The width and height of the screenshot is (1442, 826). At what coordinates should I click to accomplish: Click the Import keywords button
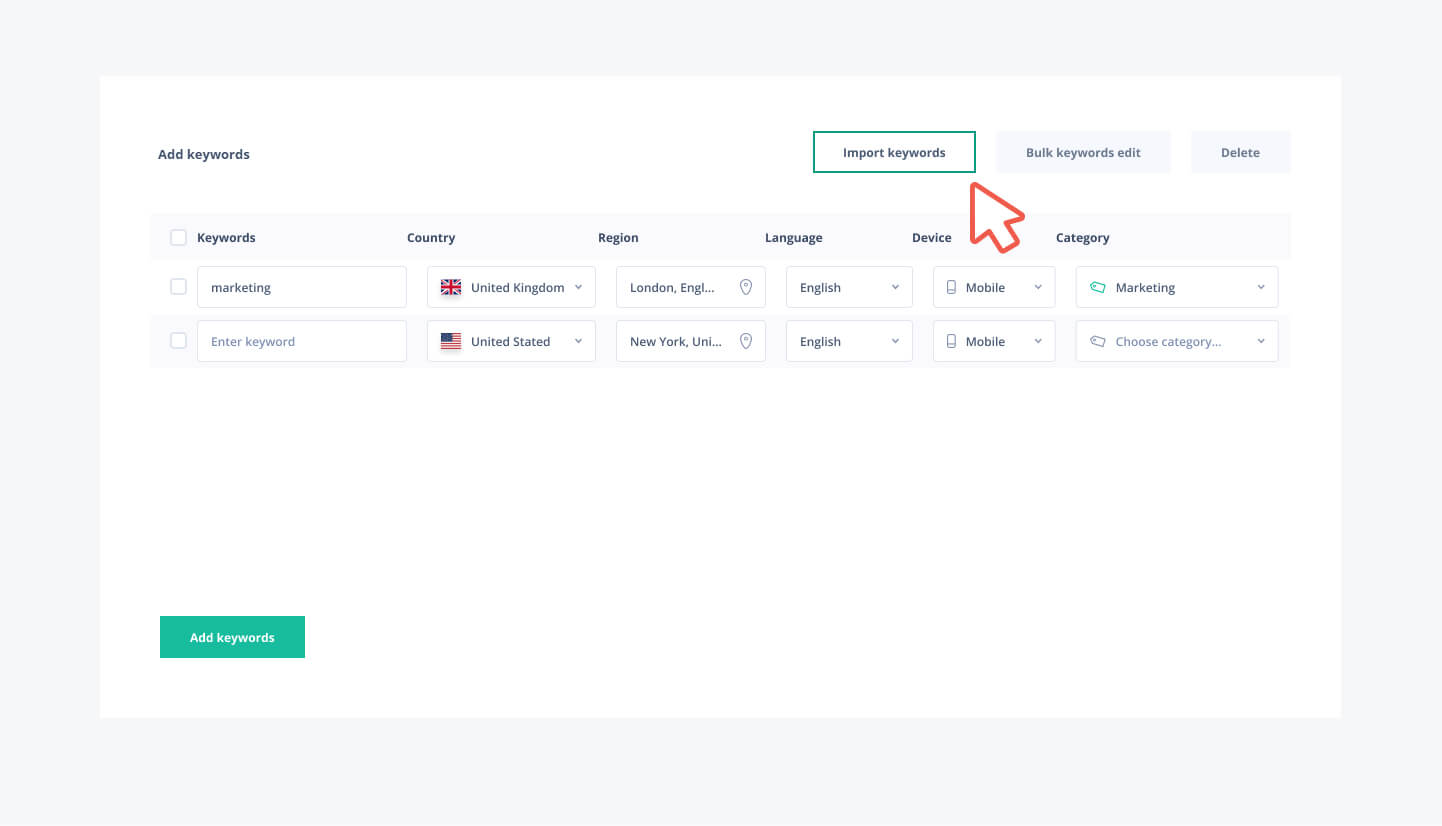tap(894, 152)
